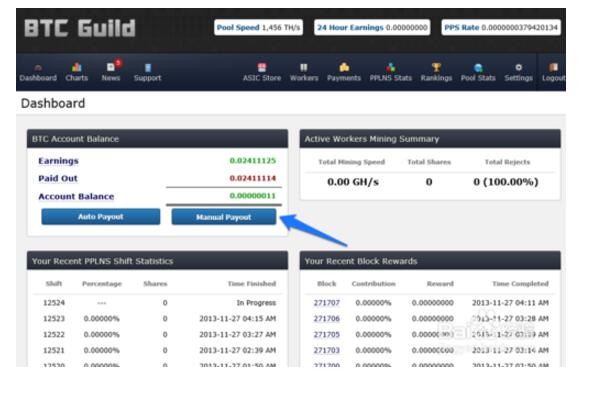Click the Percentage column header

click(x=102, y=284)
